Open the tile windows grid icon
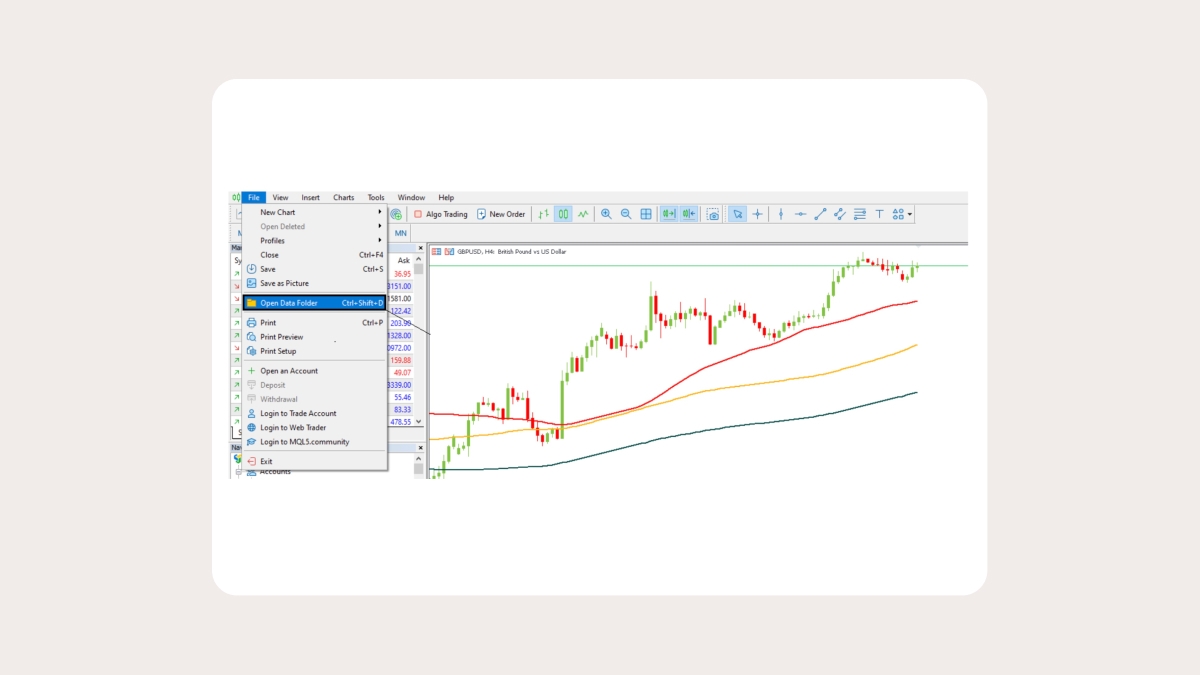This screenshot has width=1200, height=675. 646,214
